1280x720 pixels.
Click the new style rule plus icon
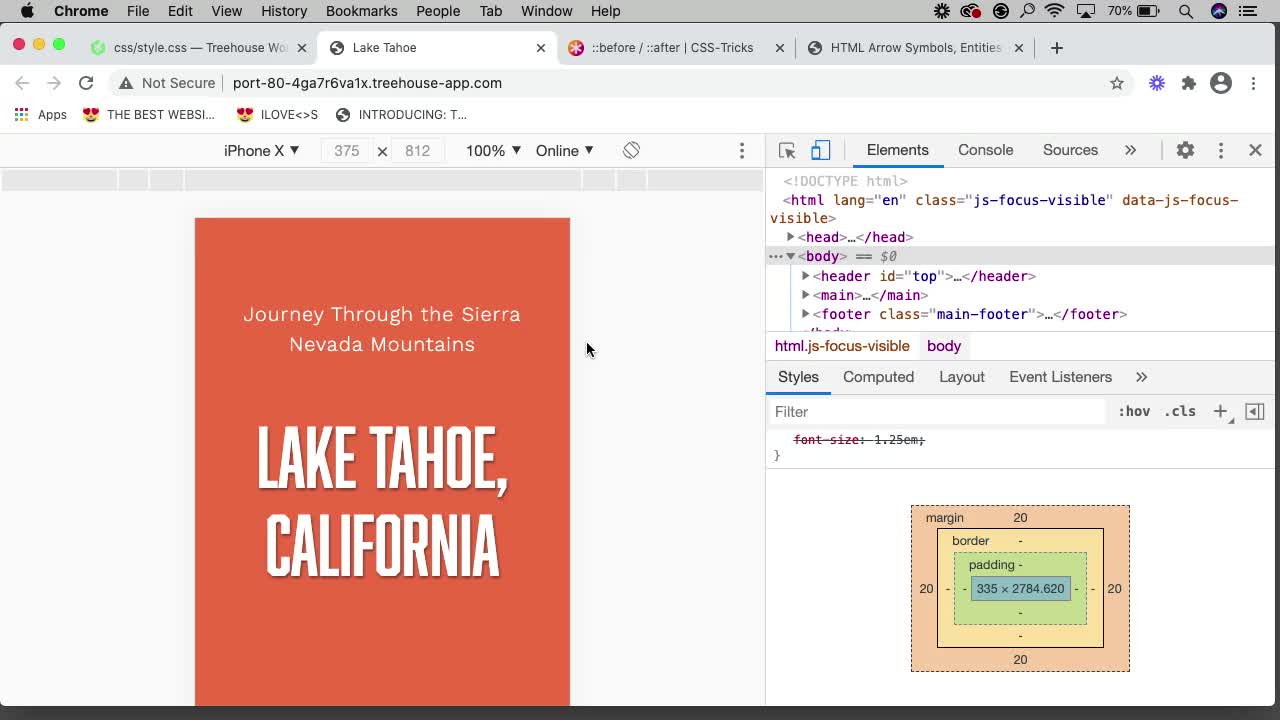click(x=1220, y=411)
